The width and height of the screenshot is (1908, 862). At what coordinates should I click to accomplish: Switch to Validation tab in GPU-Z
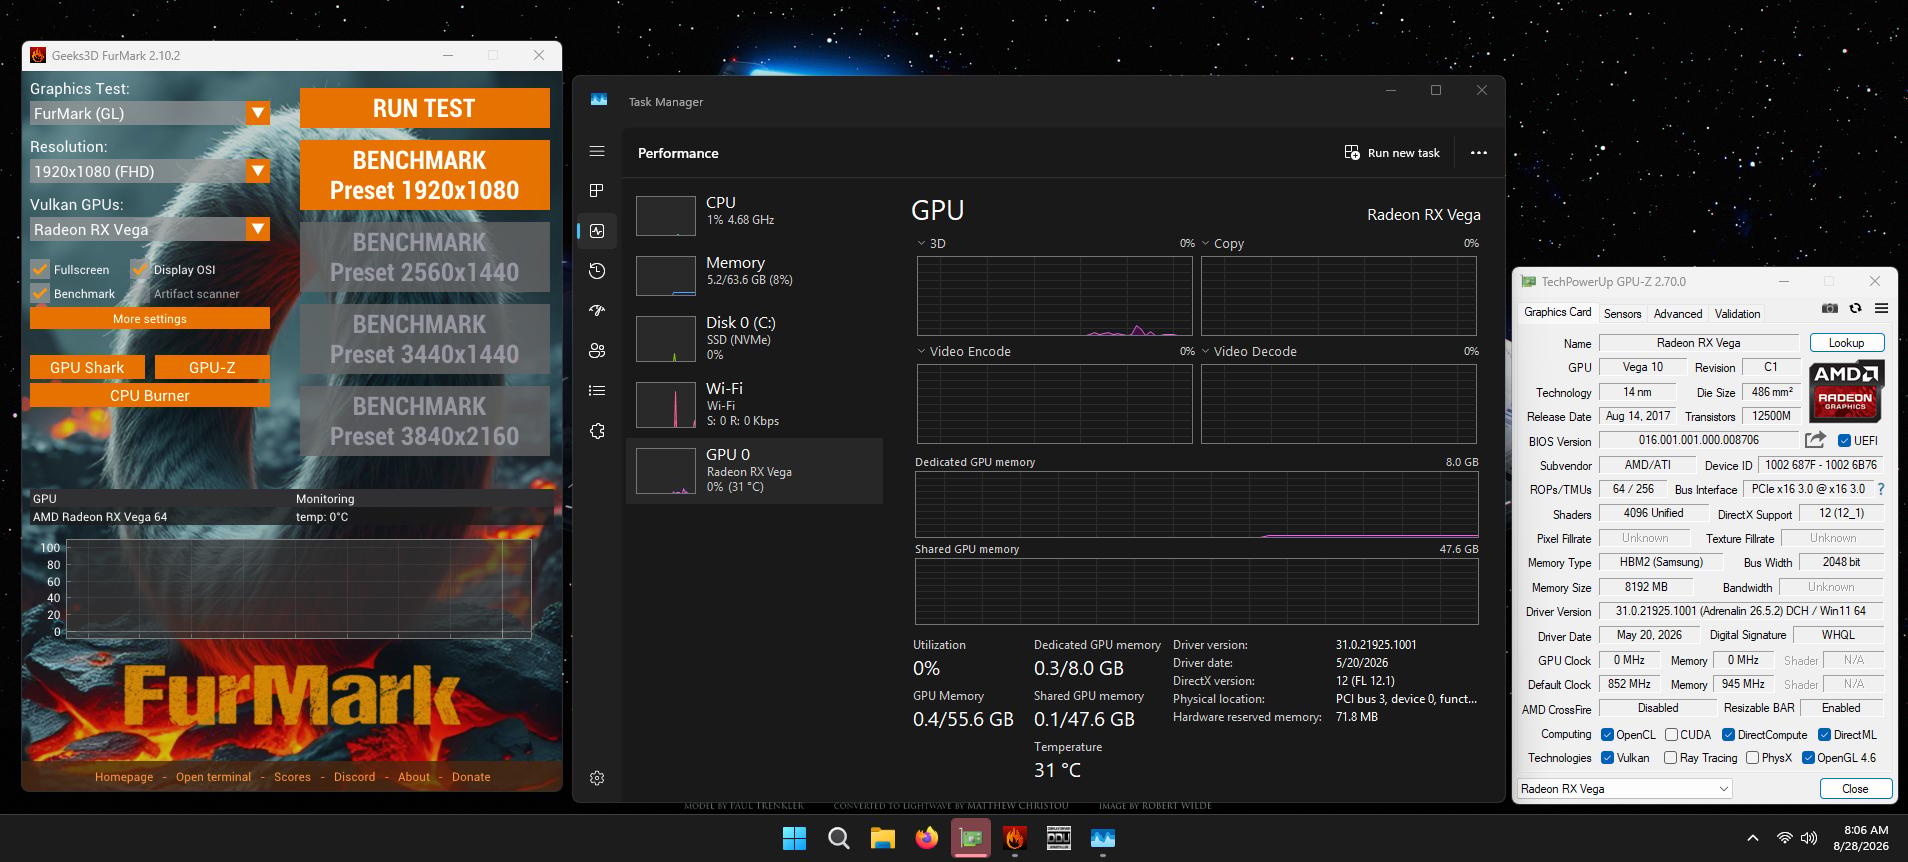click(1737, 313)
